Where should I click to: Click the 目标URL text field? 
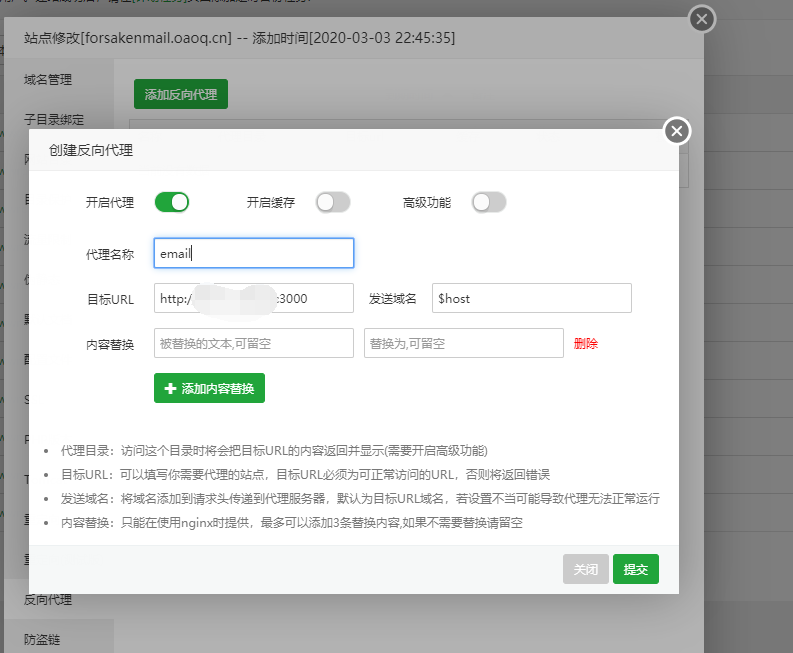[x=254, y=298]
